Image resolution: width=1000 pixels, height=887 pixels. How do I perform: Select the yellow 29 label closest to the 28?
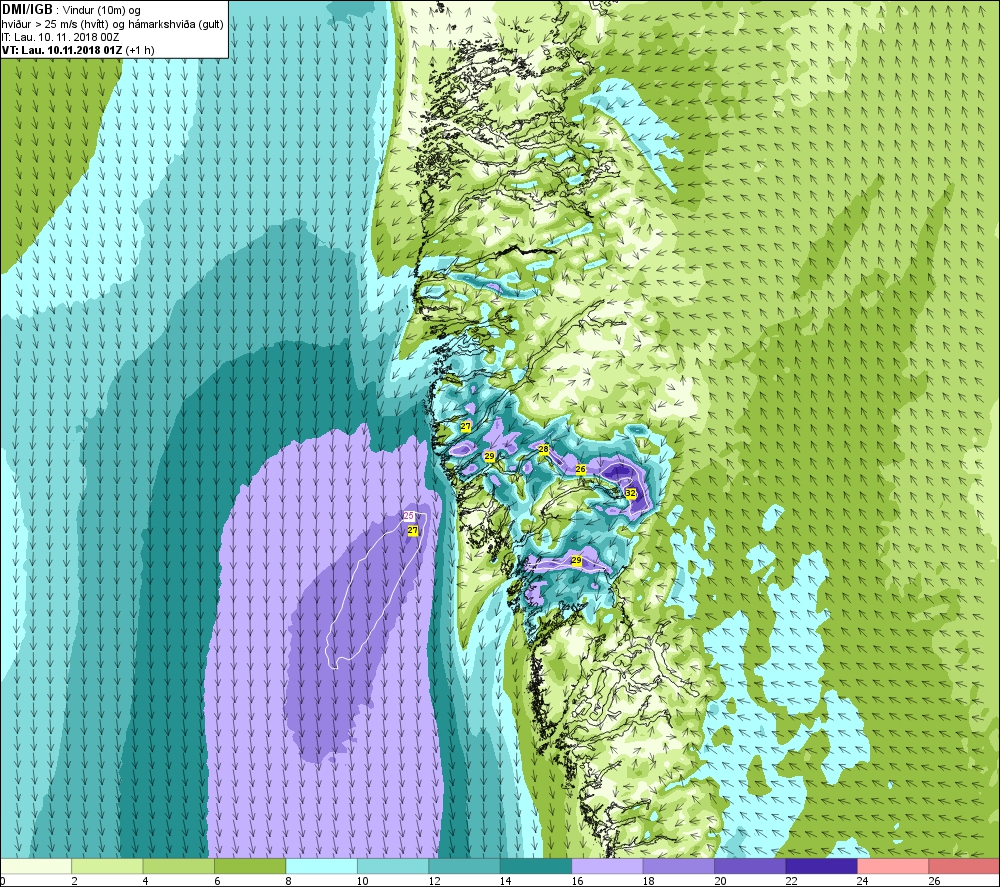click(489, 456)
